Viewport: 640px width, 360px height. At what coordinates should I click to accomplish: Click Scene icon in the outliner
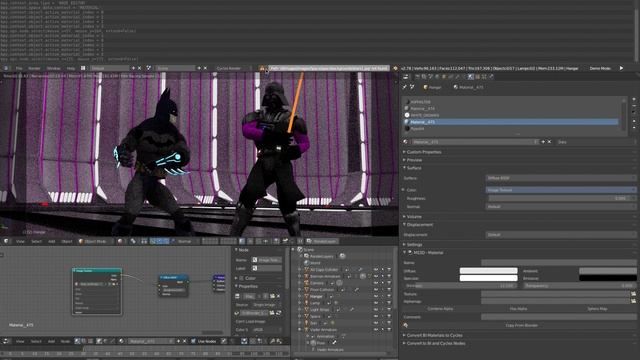300,249
